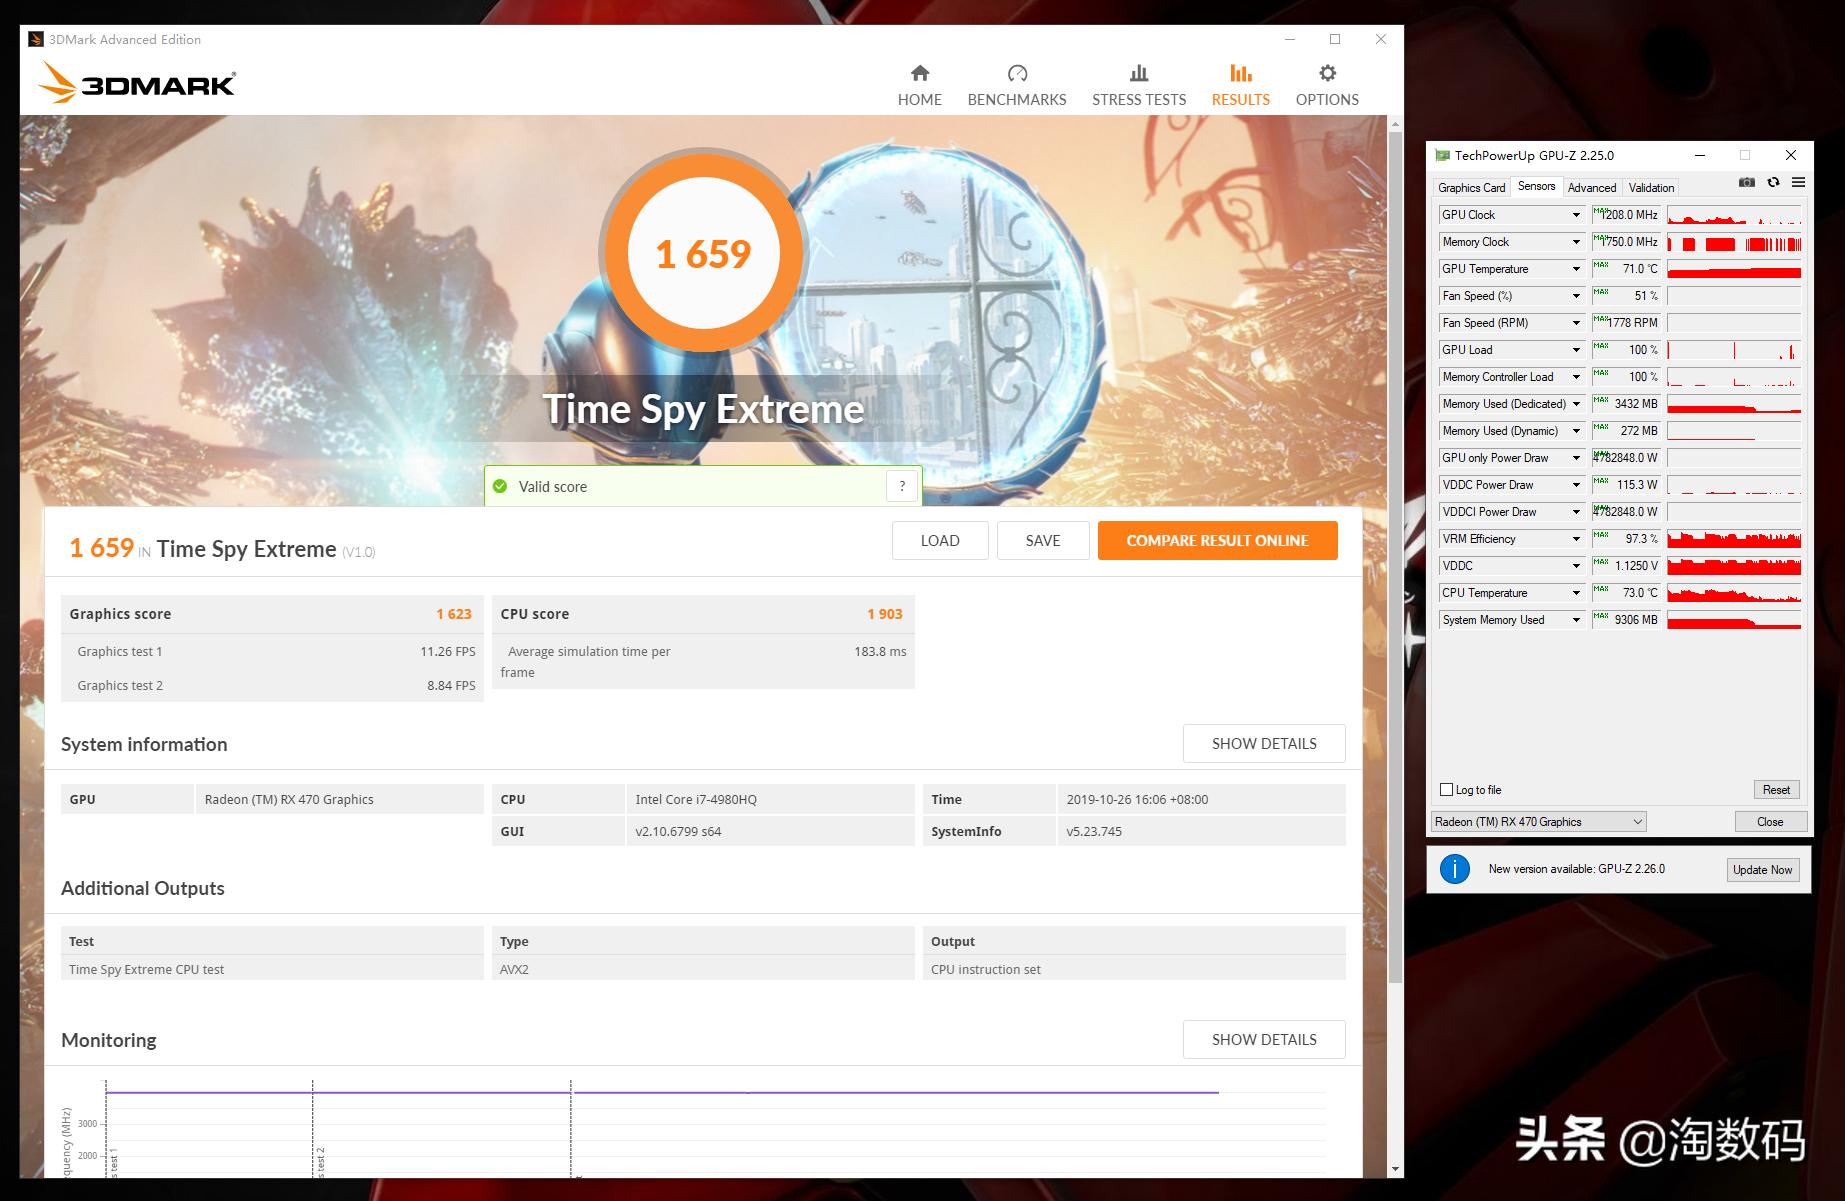Click the question mark beside Valid score

coord(902,486)
